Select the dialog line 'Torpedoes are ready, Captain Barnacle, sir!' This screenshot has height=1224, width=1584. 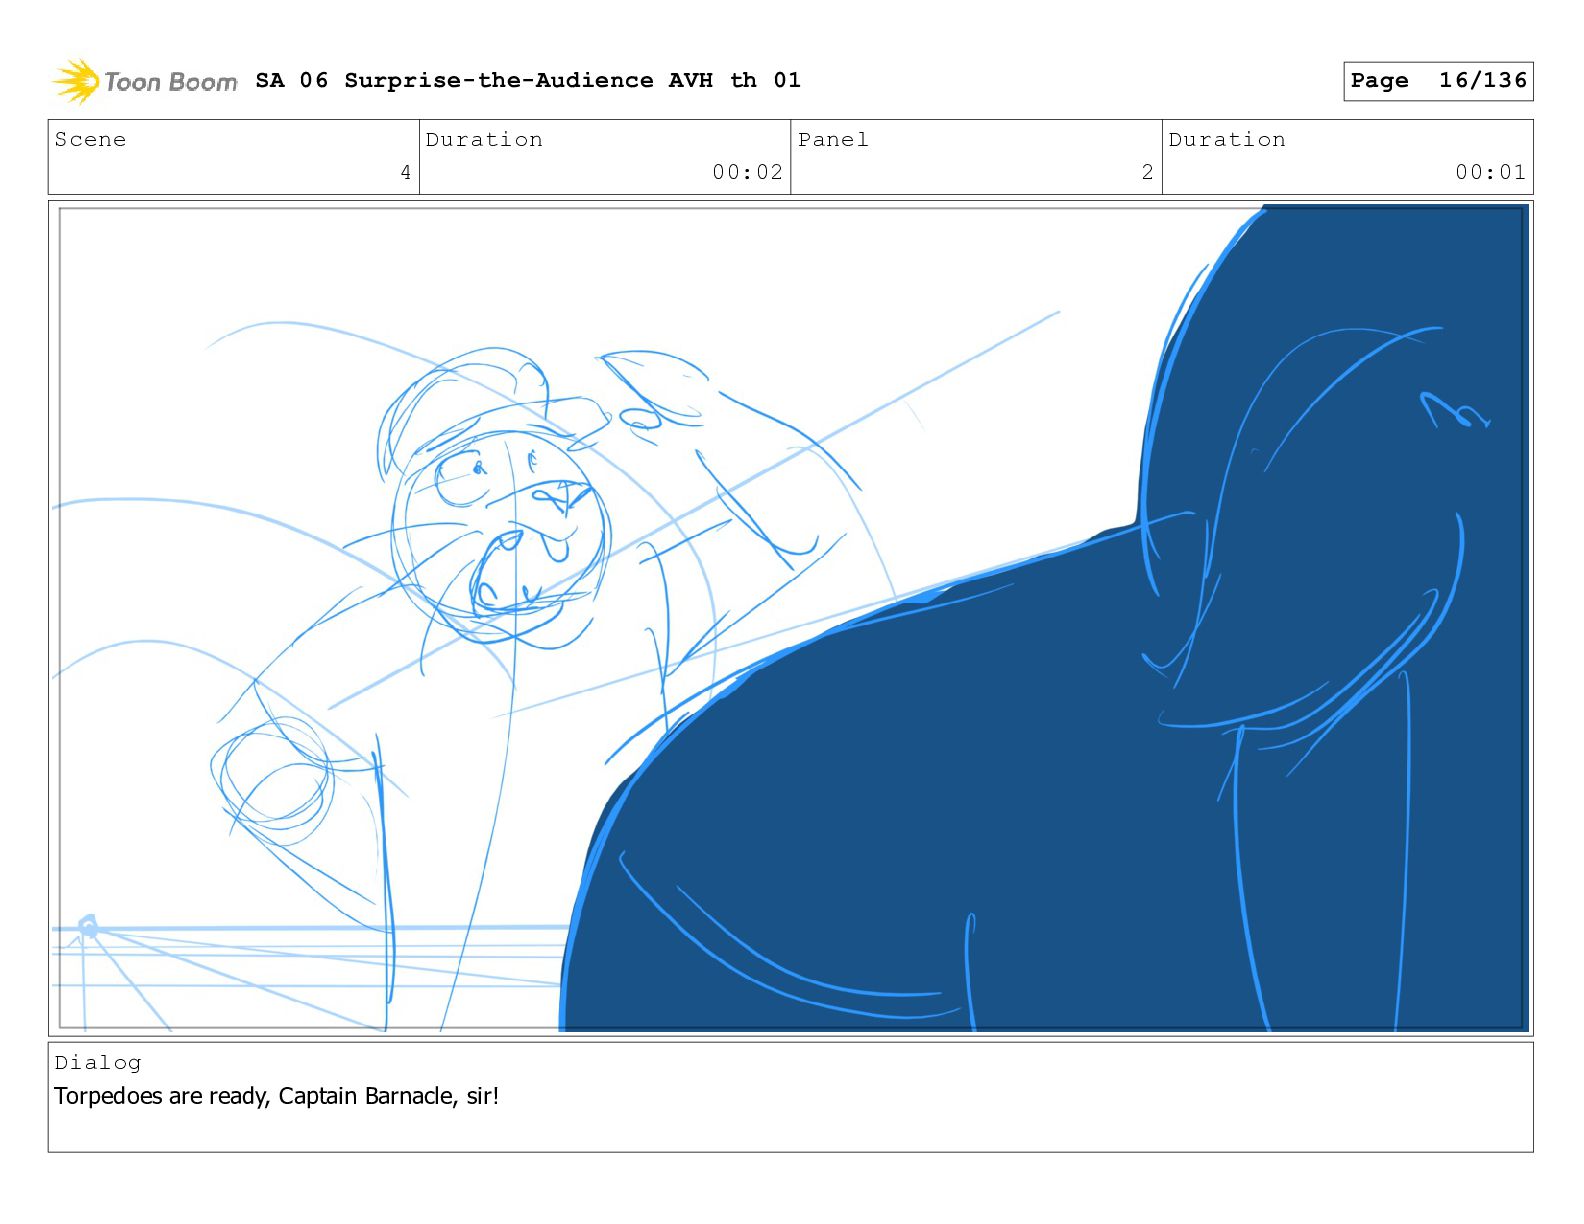point(277,1096)
